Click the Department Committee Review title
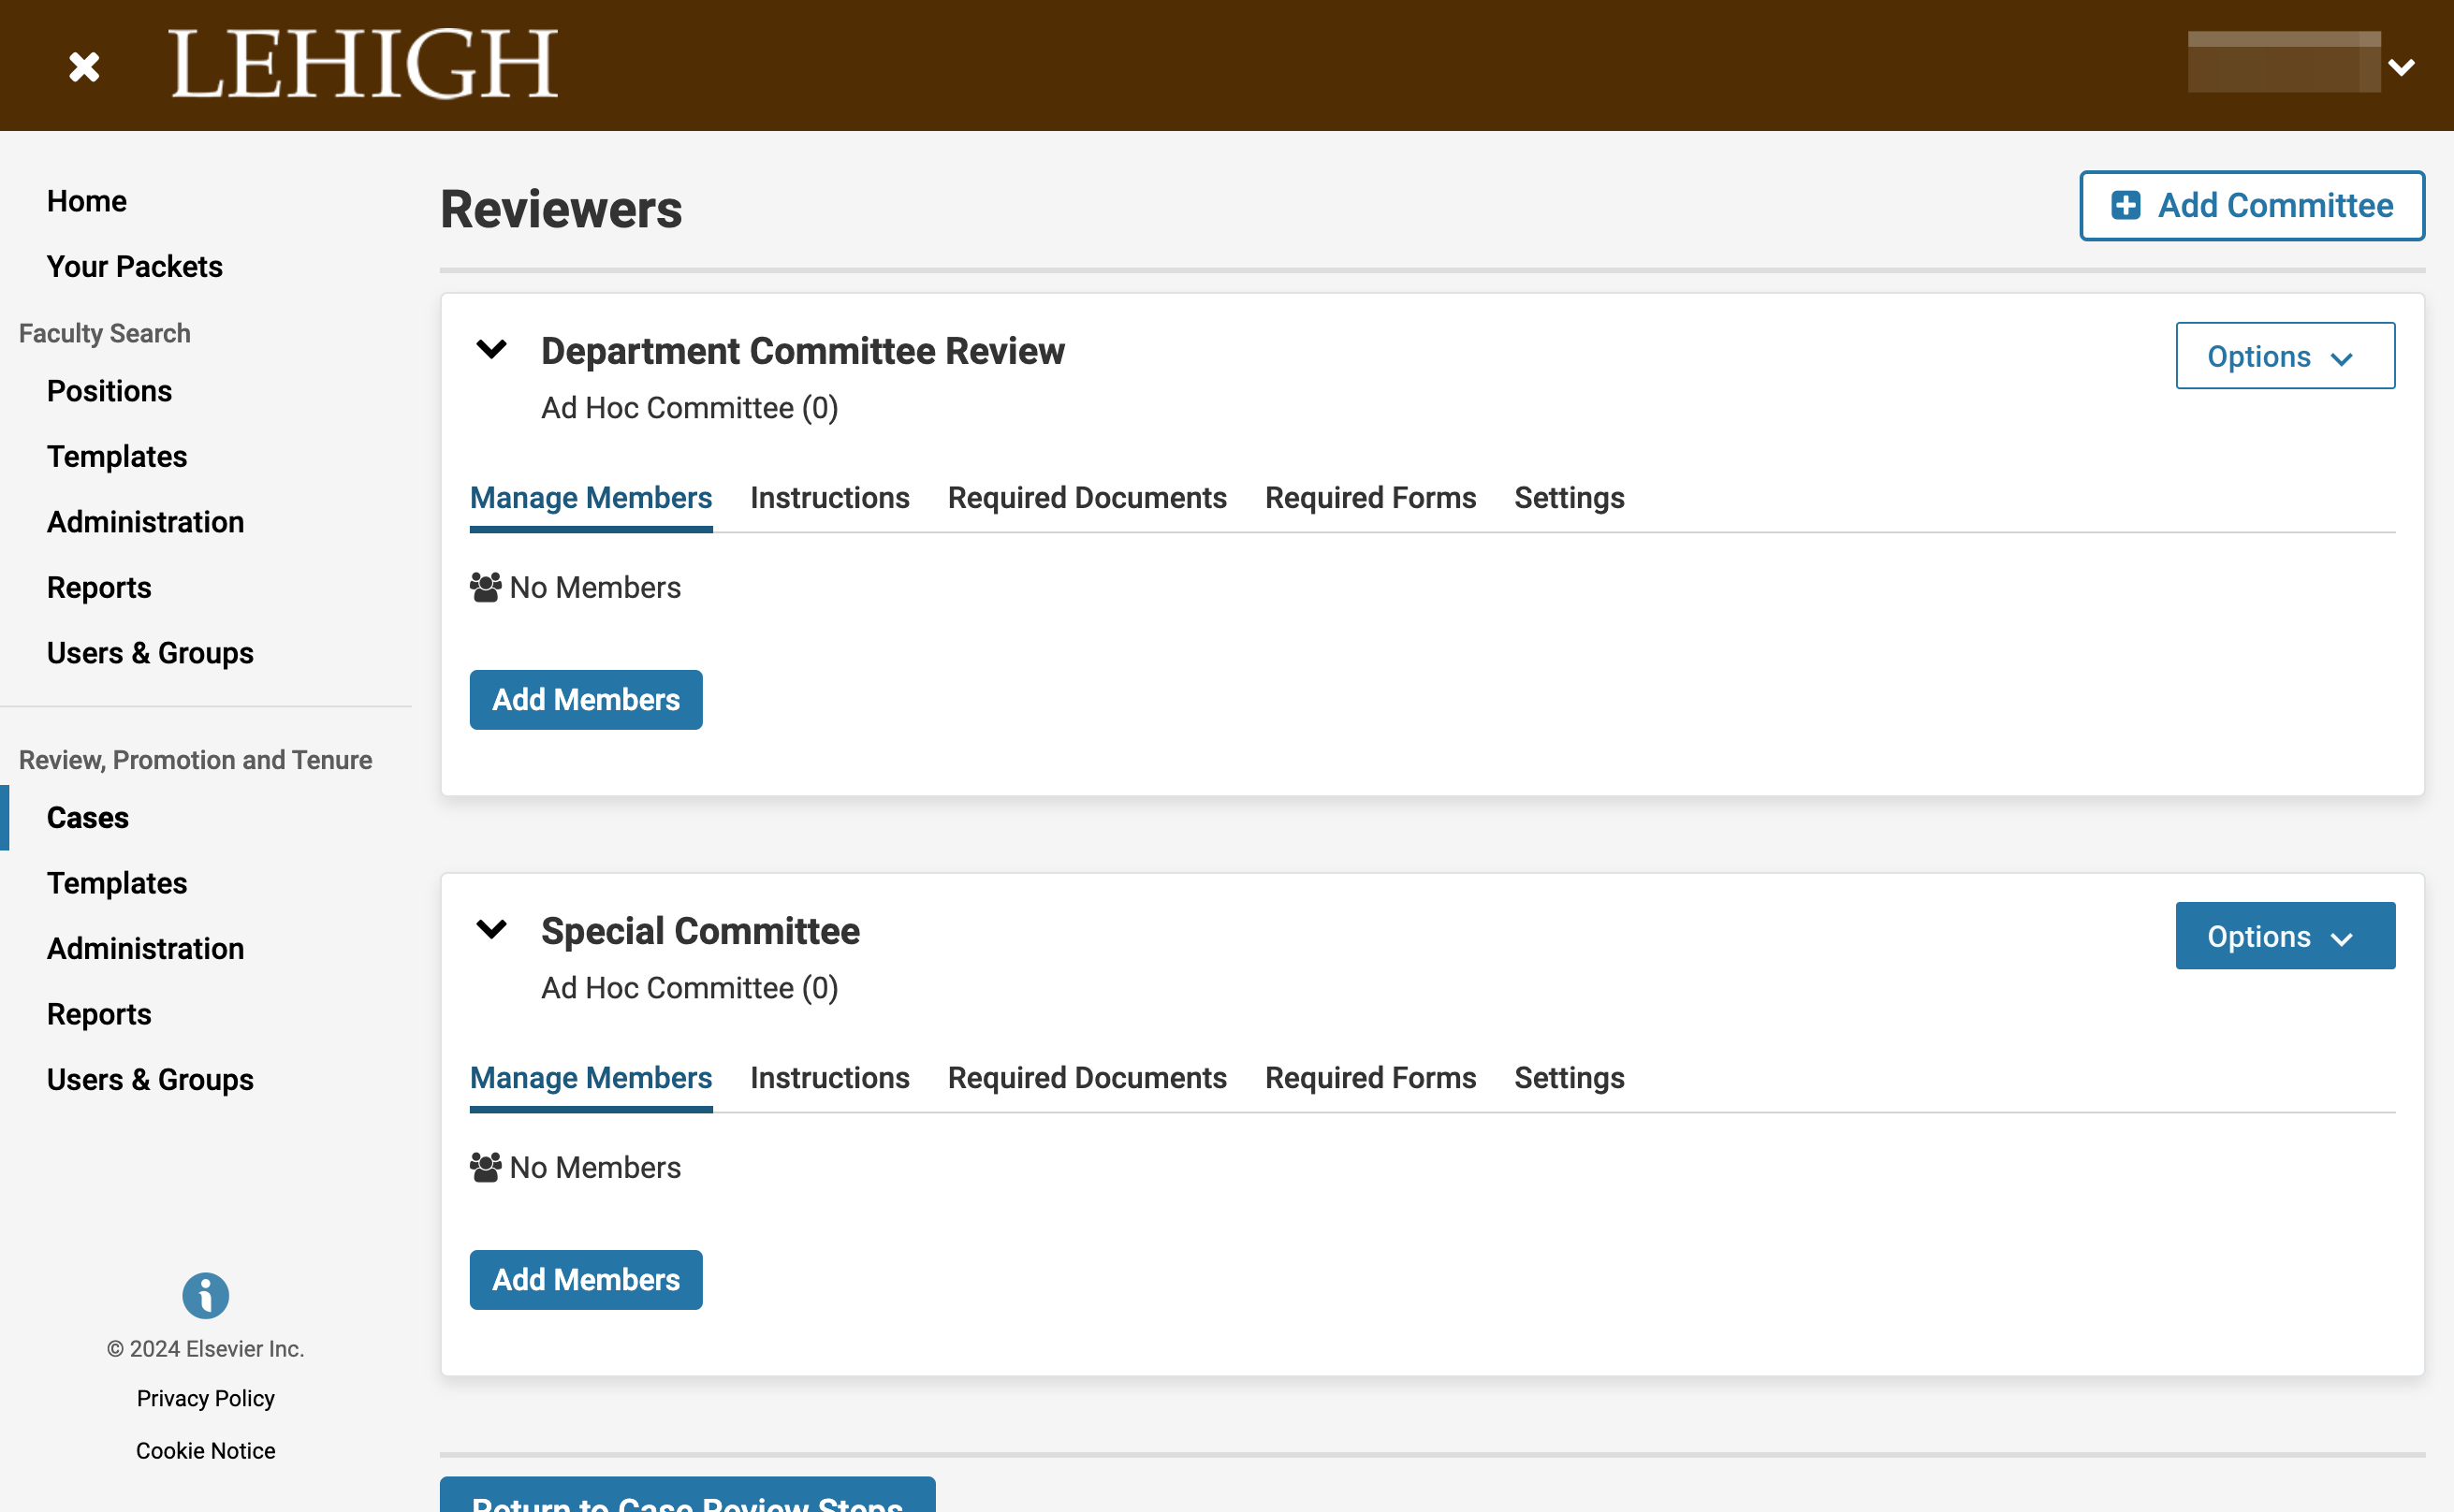 [803, 352]
